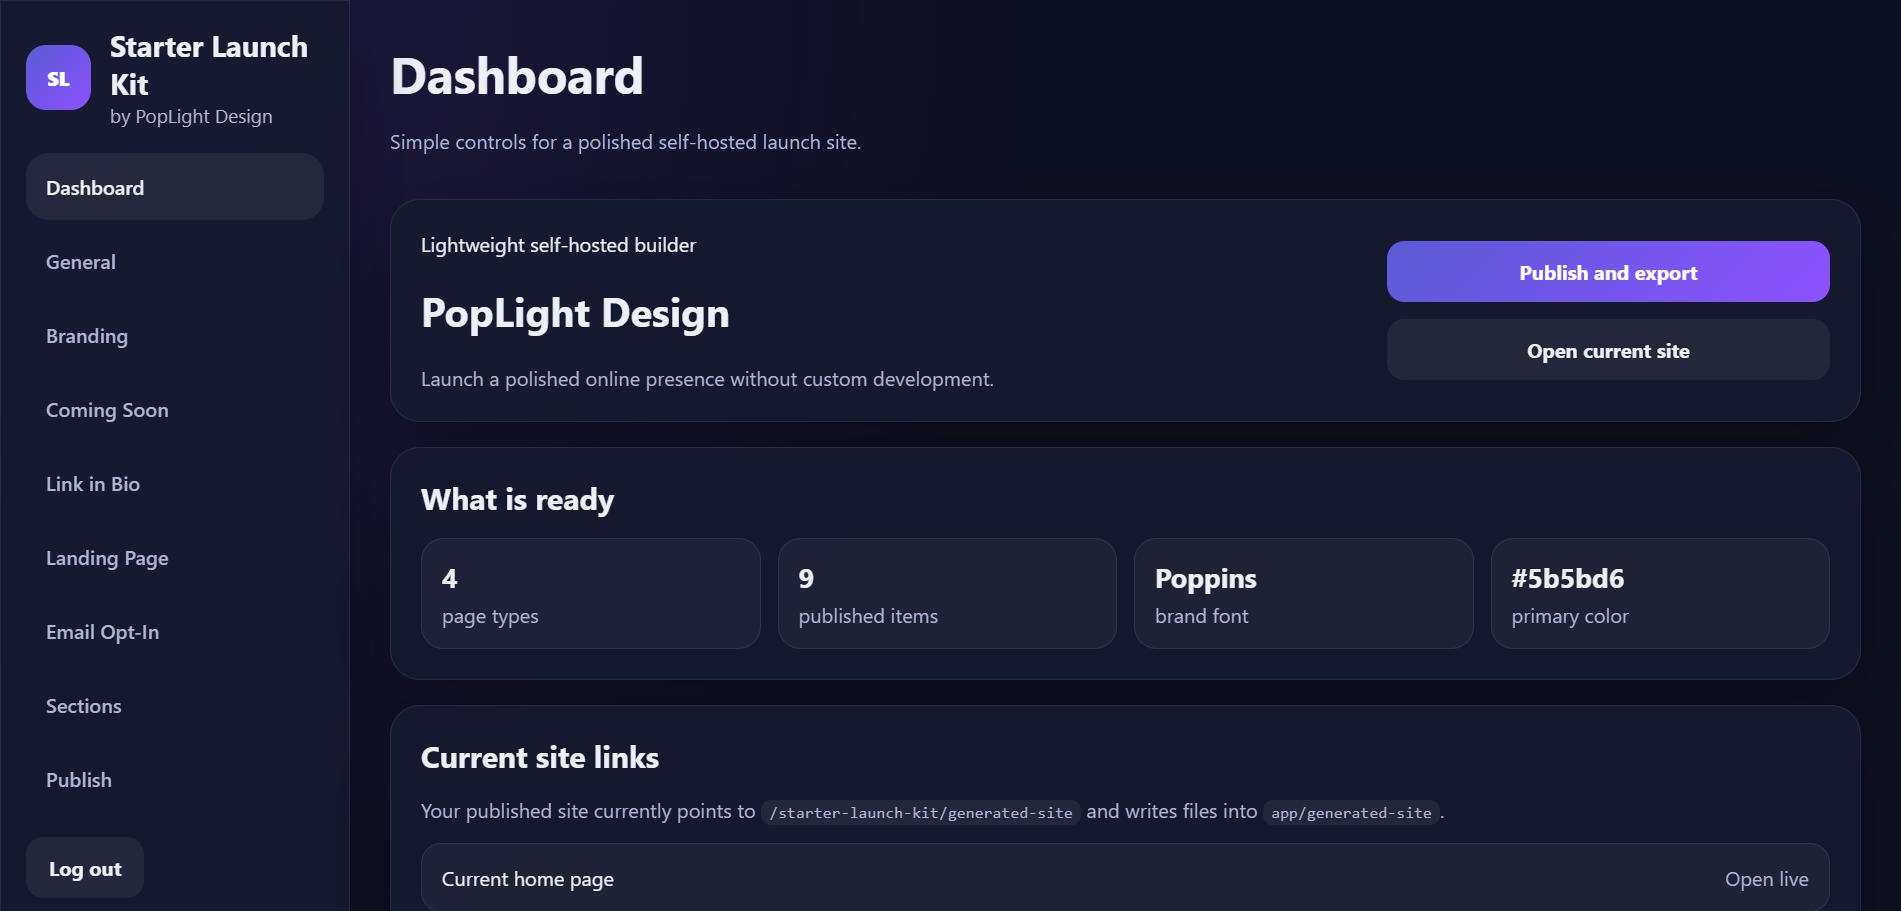
Task: Click Open current site button
Action: pyautogui.click(x=1607, y=350)
